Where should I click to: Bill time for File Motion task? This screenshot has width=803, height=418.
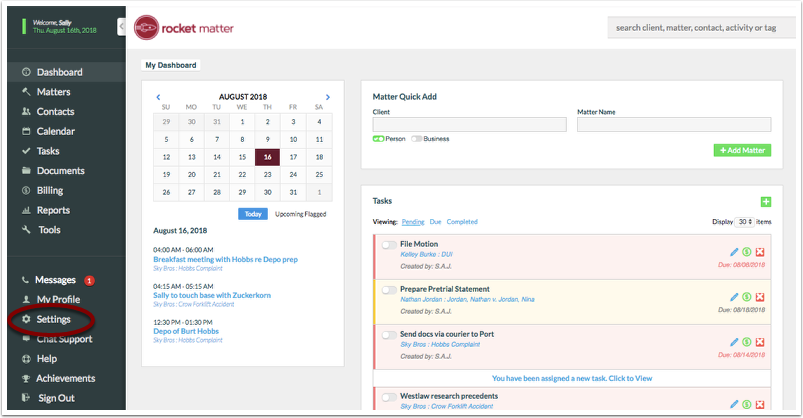[747, 252]
